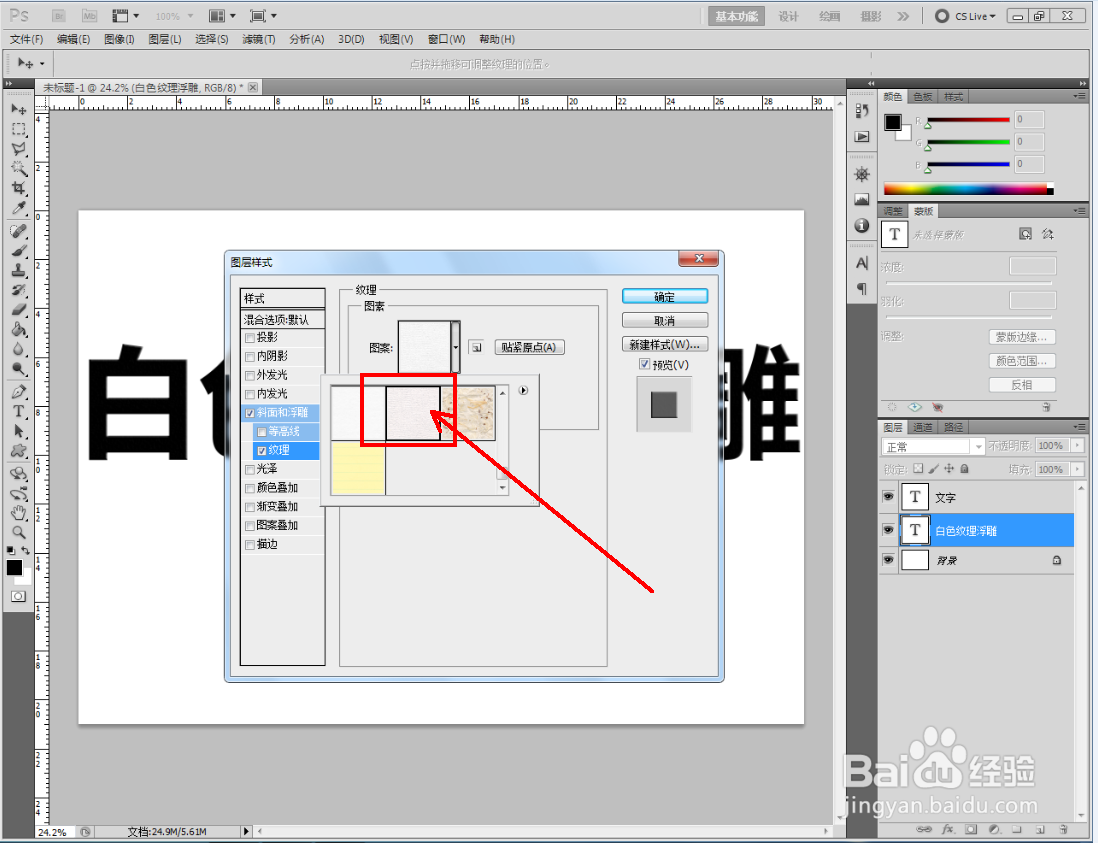Enable the 颜色叠加 checkbox
The width and height of the screenshot is (1098, 843).
point(250,489)
